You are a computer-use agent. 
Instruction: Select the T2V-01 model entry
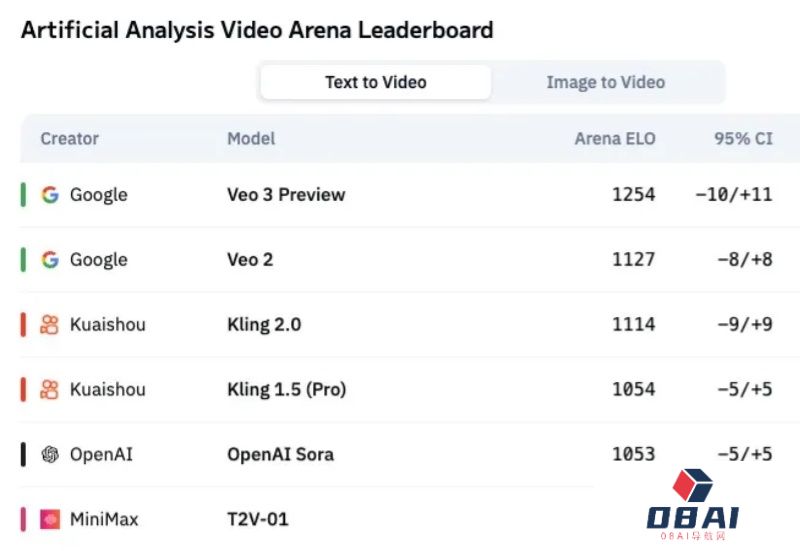point(258,519)
